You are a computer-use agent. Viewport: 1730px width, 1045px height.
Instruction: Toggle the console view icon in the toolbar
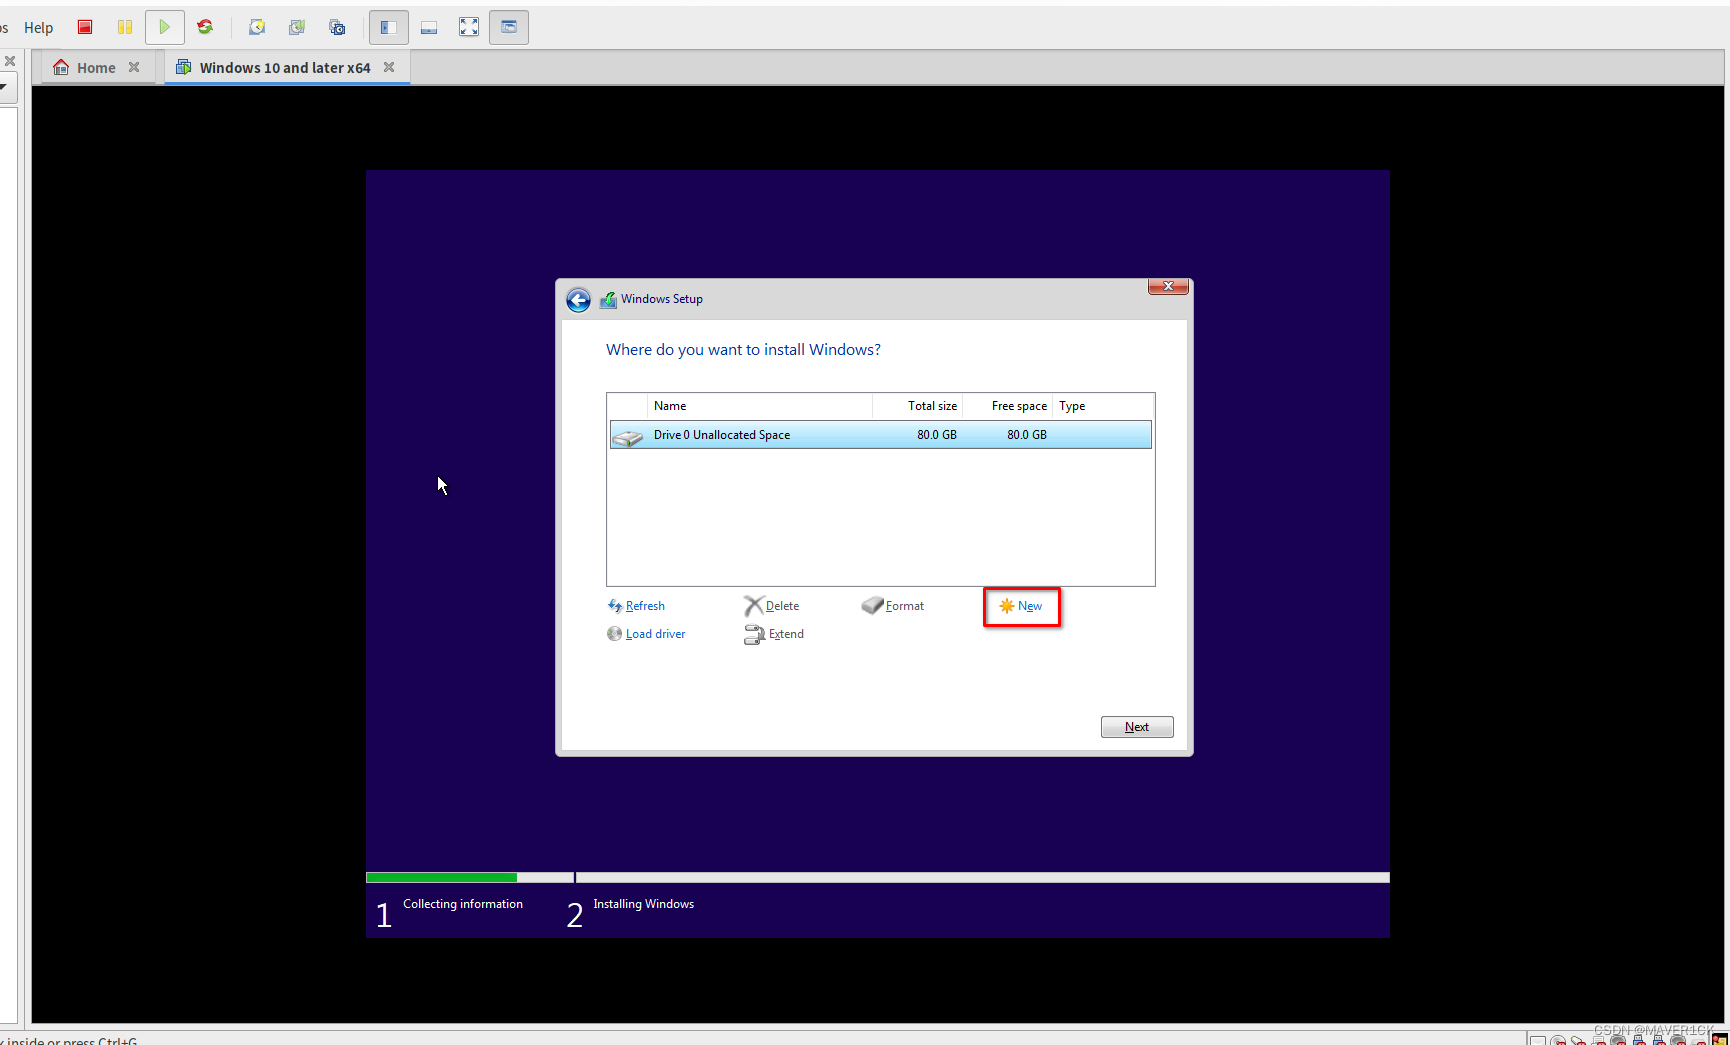point(509,27)
